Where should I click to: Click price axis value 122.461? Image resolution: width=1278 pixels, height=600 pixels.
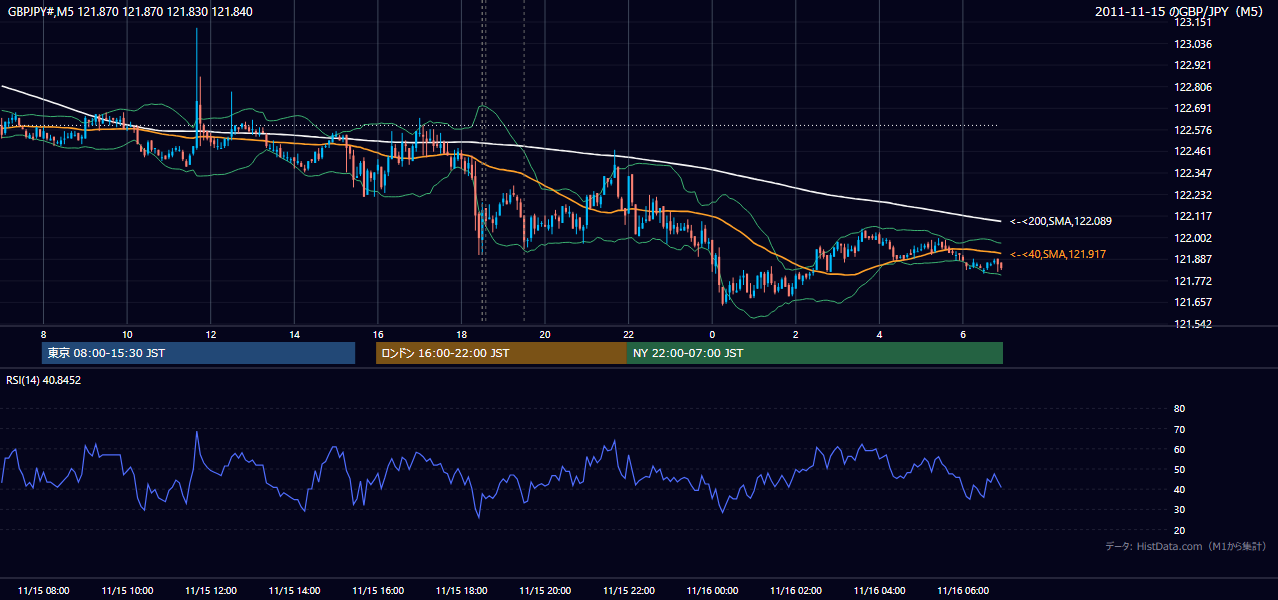[1192, 152]
